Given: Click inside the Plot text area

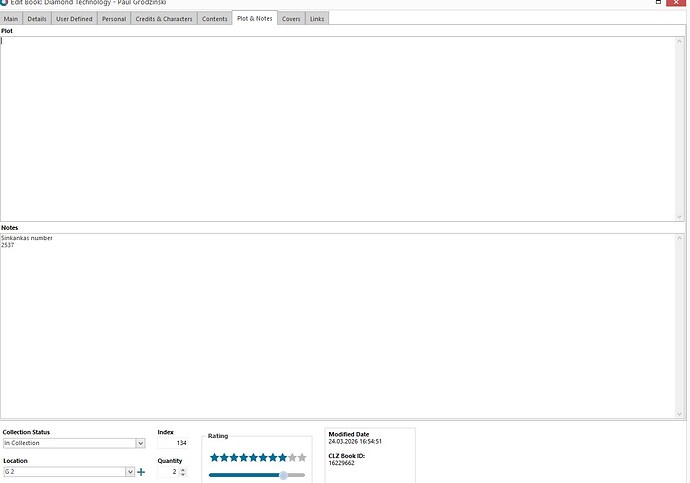Looking at the screenshot, I should [338, 129].
